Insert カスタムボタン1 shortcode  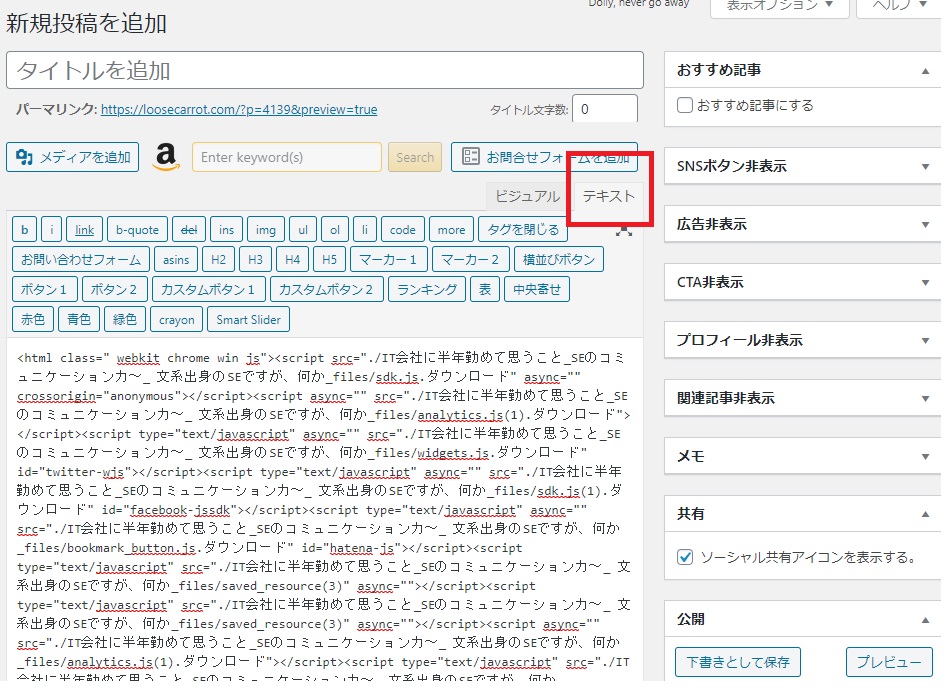(x=208, y=290)
